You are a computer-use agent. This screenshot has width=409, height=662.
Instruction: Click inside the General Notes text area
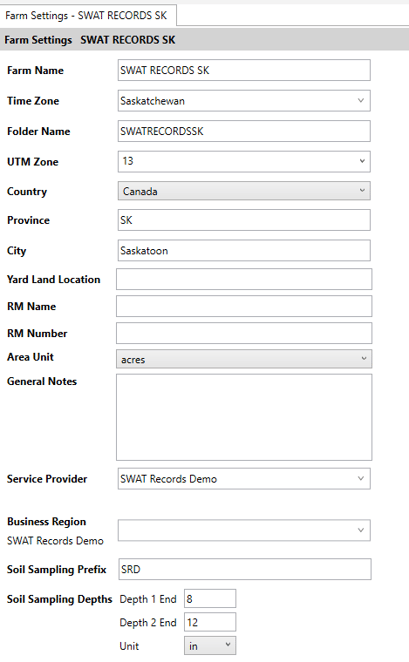(x=244, y=417)
